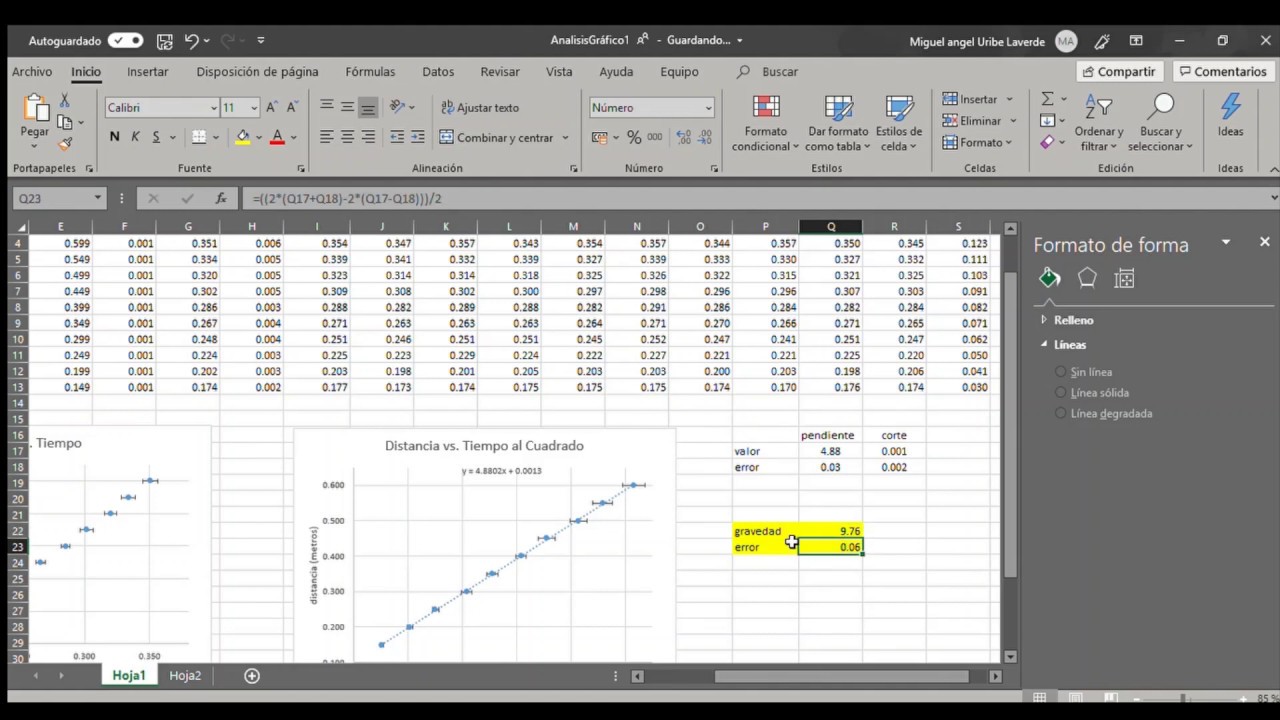Click the increase decimals icon
This screenshot has height=720, width=1280.
pos(684,137)
